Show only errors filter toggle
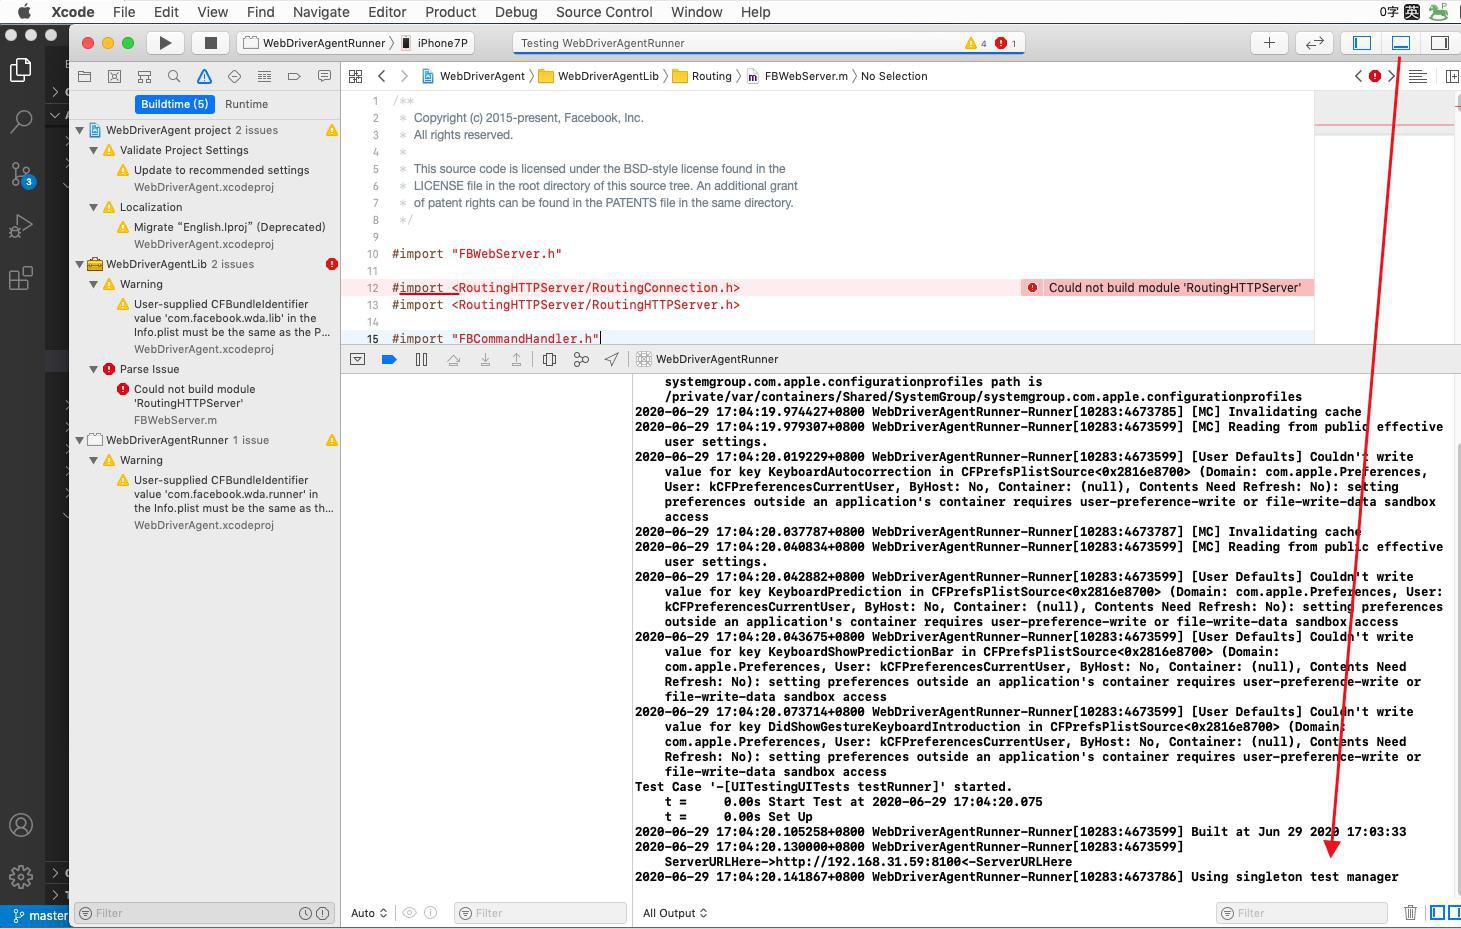 coord(322,913)
